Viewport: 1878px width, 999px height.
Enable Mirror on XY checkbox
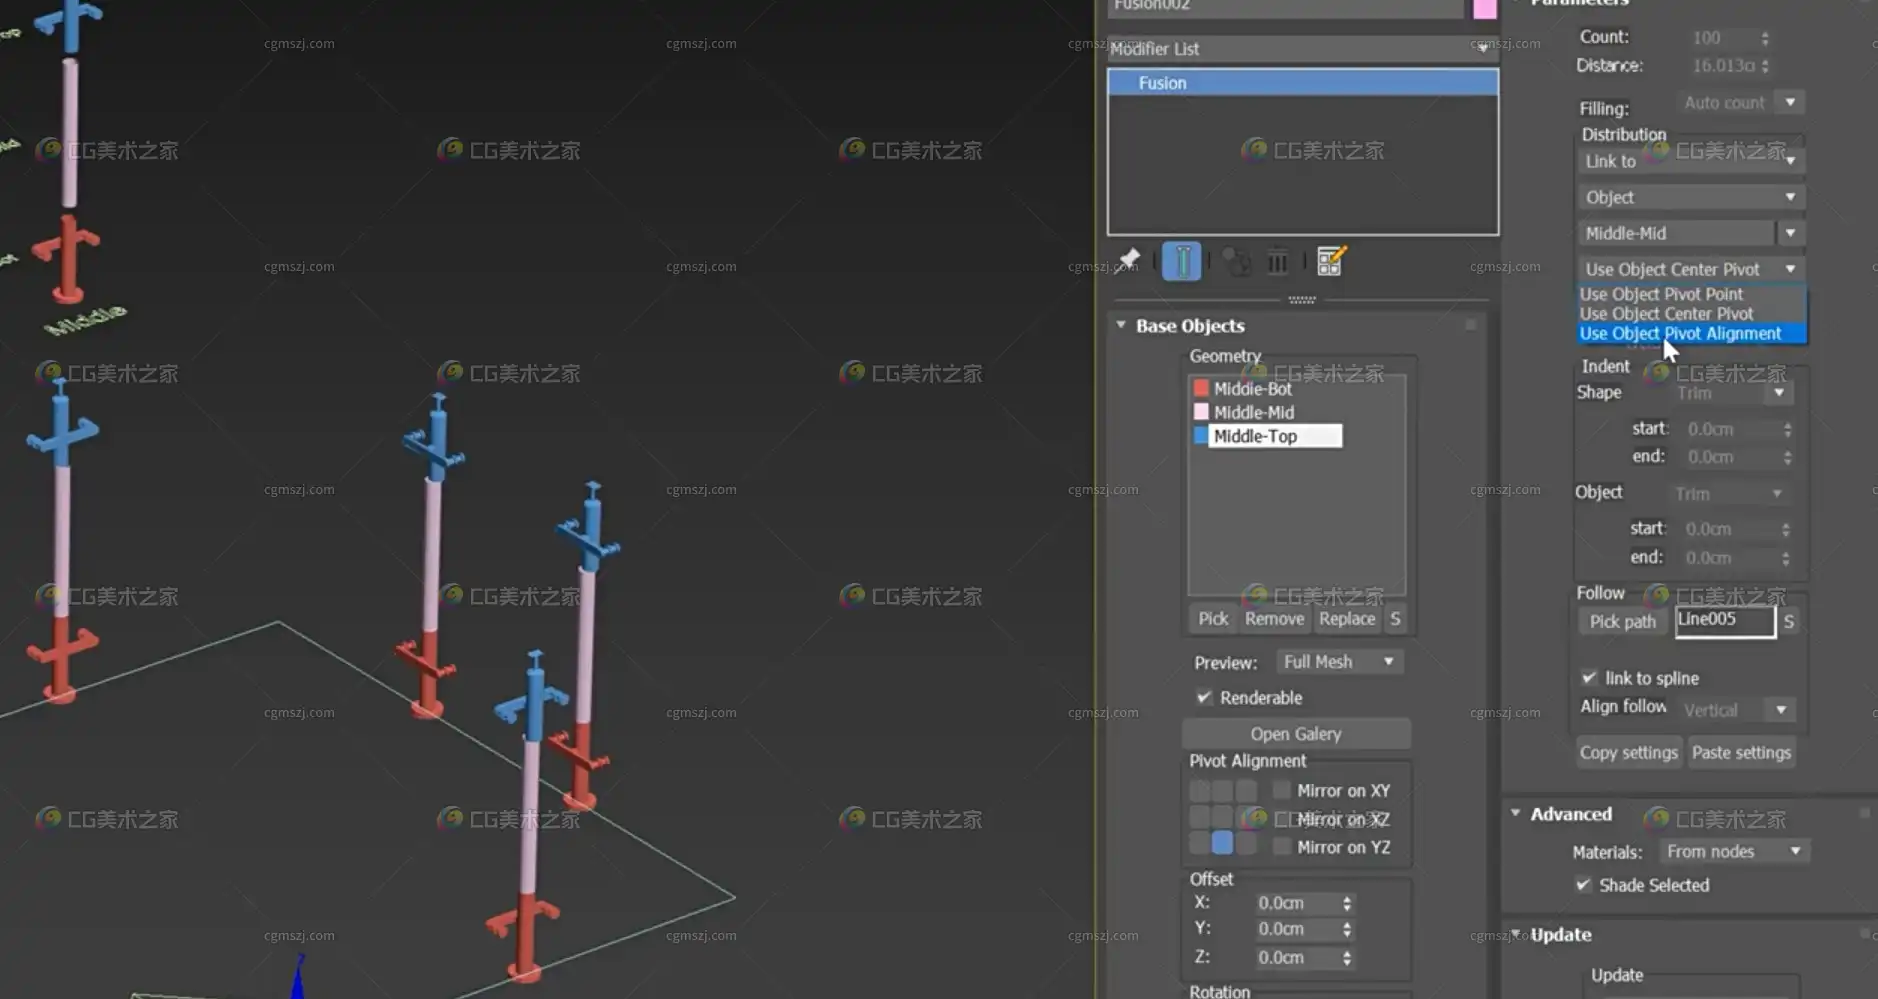(x=1282, y=790)
